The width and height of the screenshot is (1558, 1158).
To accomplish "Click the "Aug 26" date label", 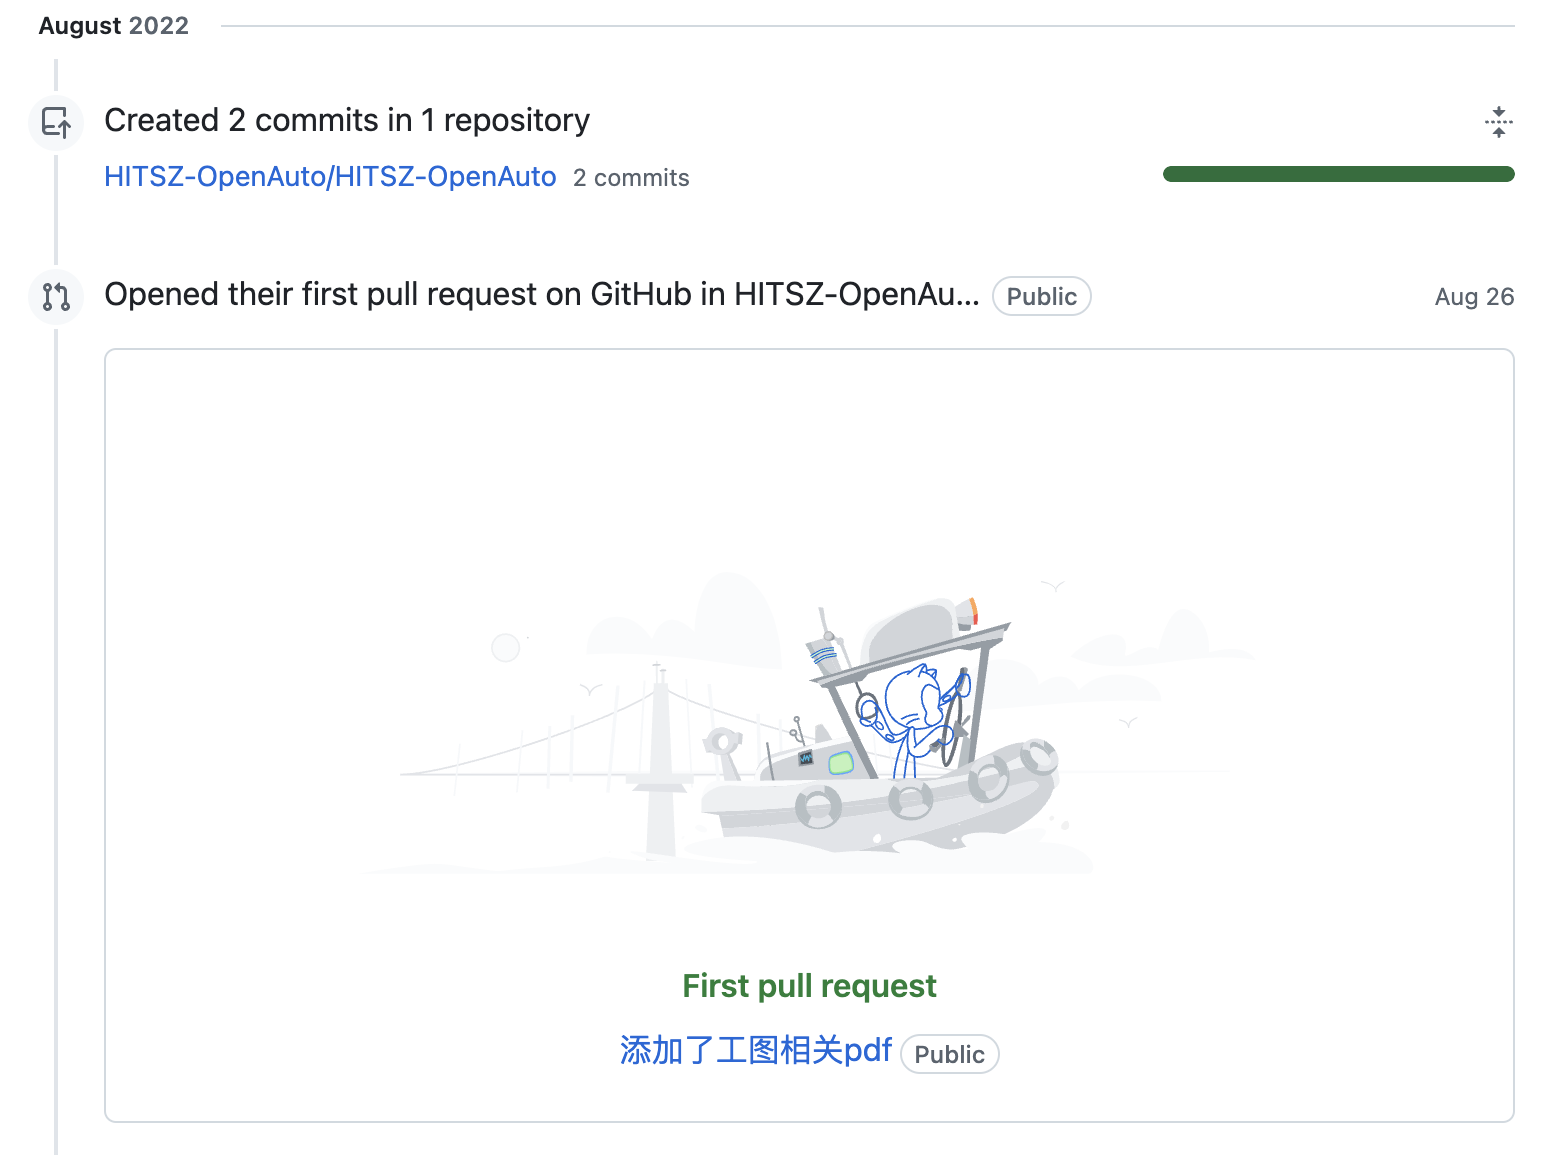I will 1473,297.
